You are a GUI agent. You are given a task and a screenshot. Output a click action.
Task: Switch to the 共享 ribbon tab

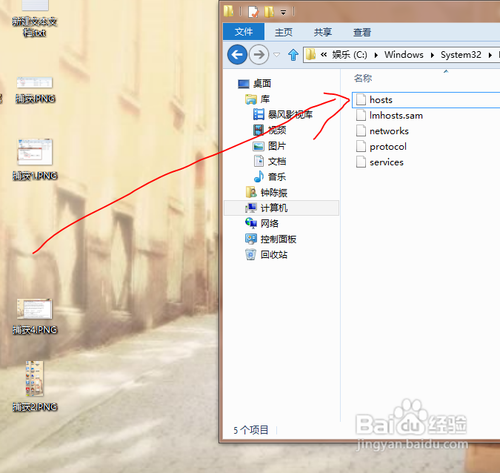pyautogui.click(x=323, y=32)
